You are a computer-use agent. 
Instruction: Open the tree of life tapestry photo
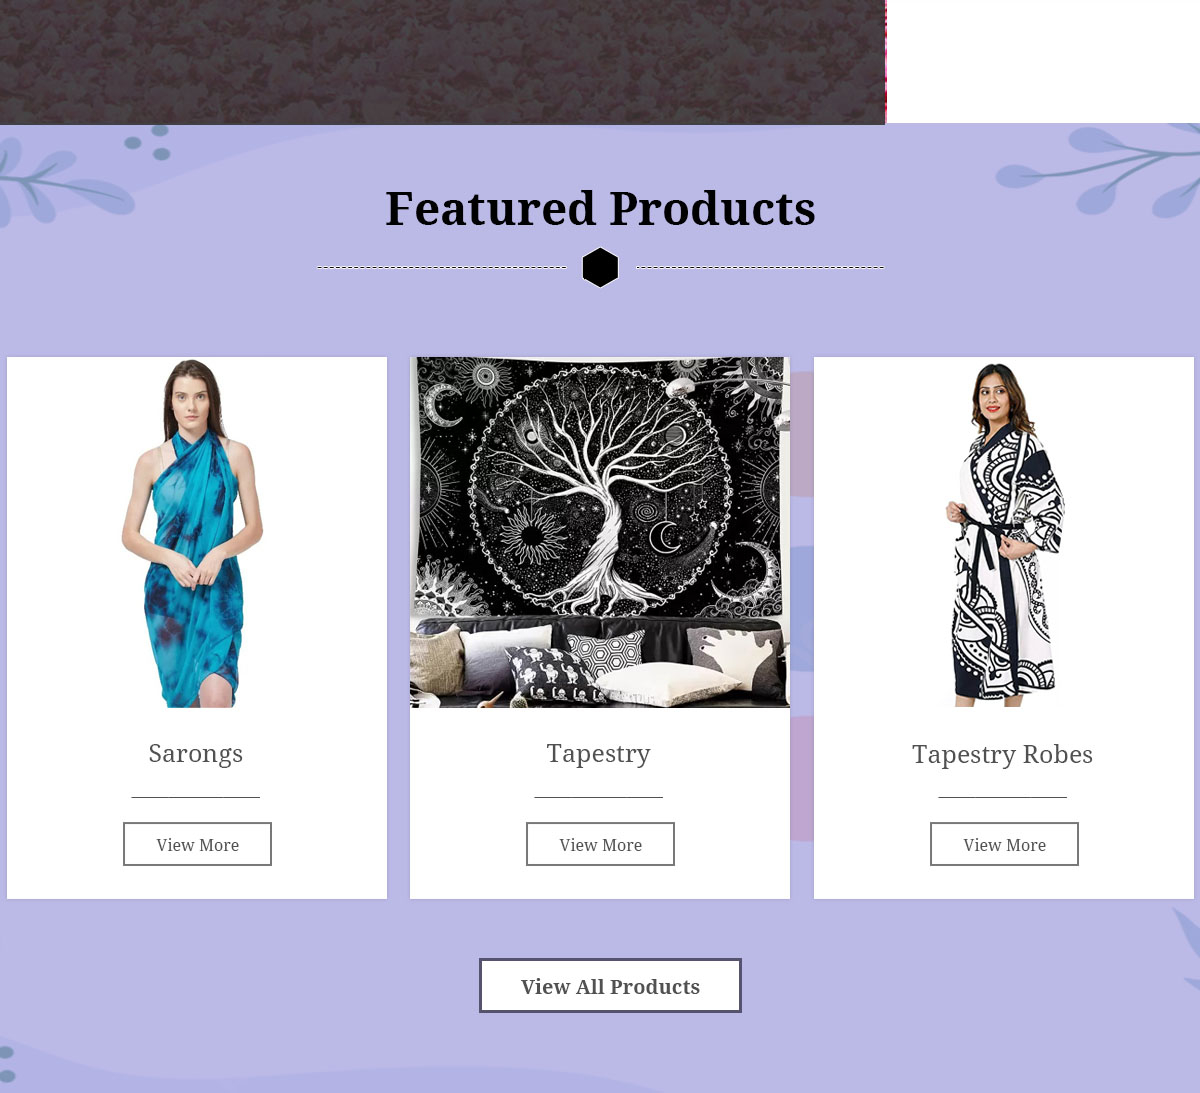[600, 533]
